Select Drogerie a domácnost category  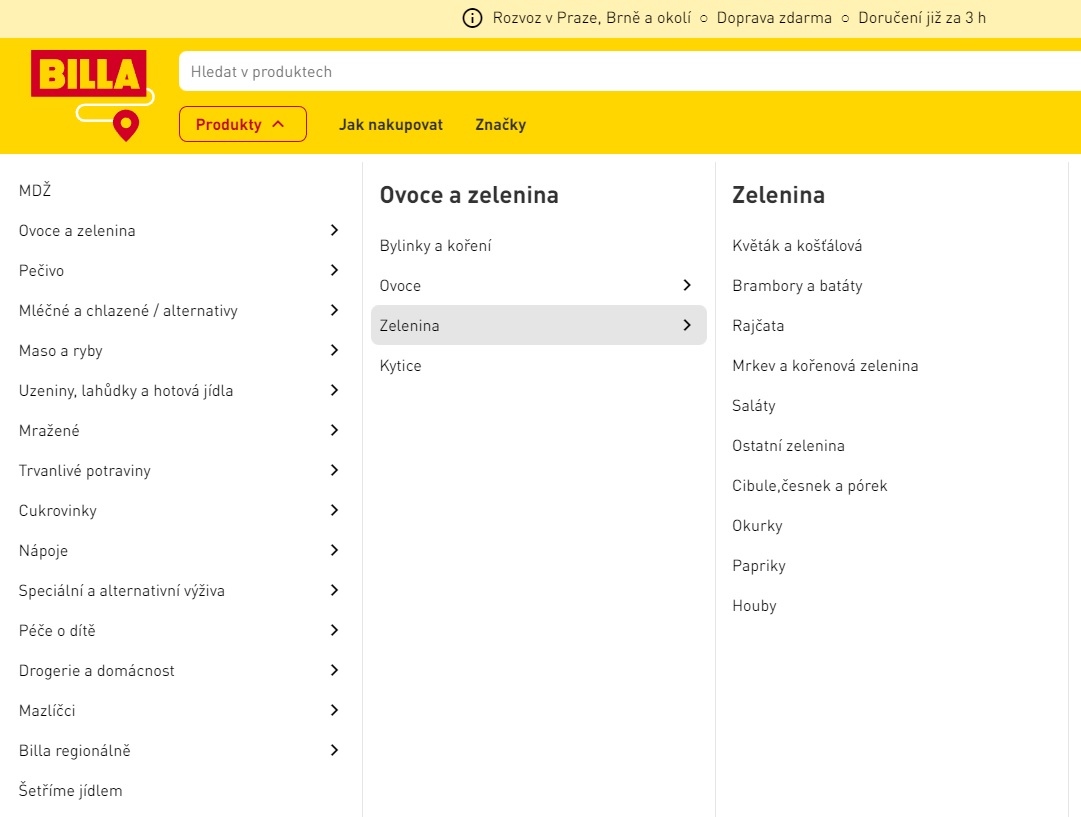97,670
